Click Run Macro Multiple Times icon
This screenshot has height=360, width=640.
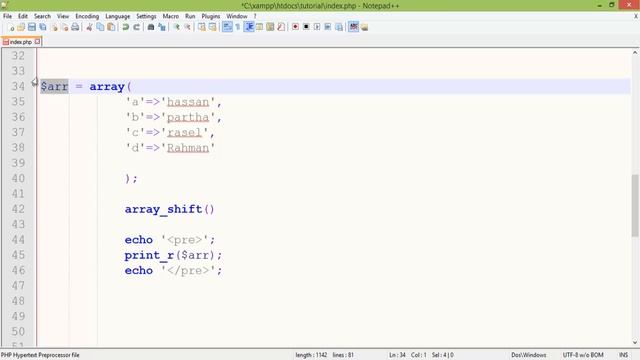tap(328, 27)
